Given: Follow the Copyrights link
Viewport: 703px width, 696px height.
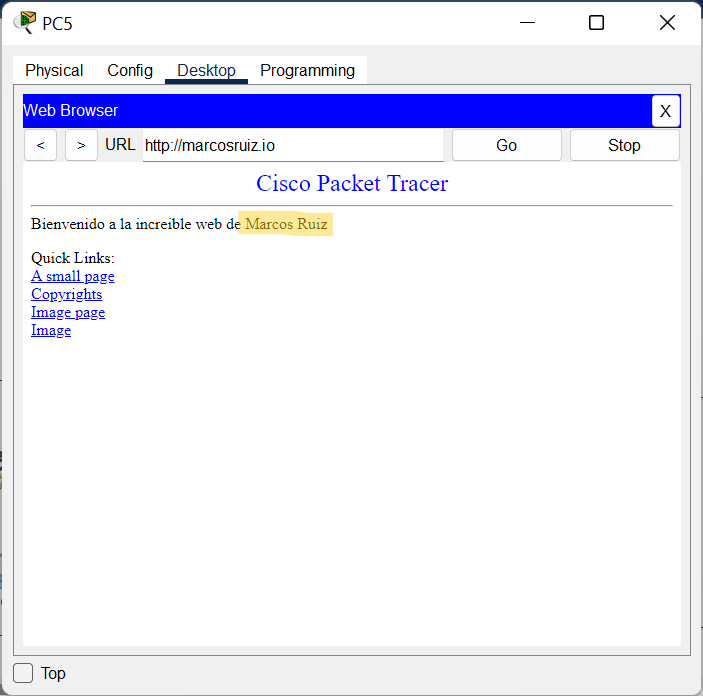Looking at the screenshot, I should tap(66, 294).
